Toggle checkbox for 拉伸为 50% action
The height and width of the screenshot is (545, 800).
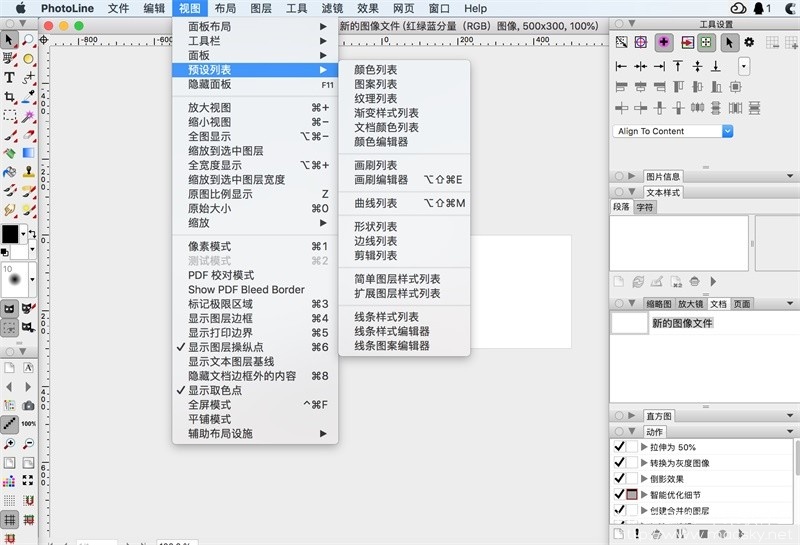coord(619,447)
